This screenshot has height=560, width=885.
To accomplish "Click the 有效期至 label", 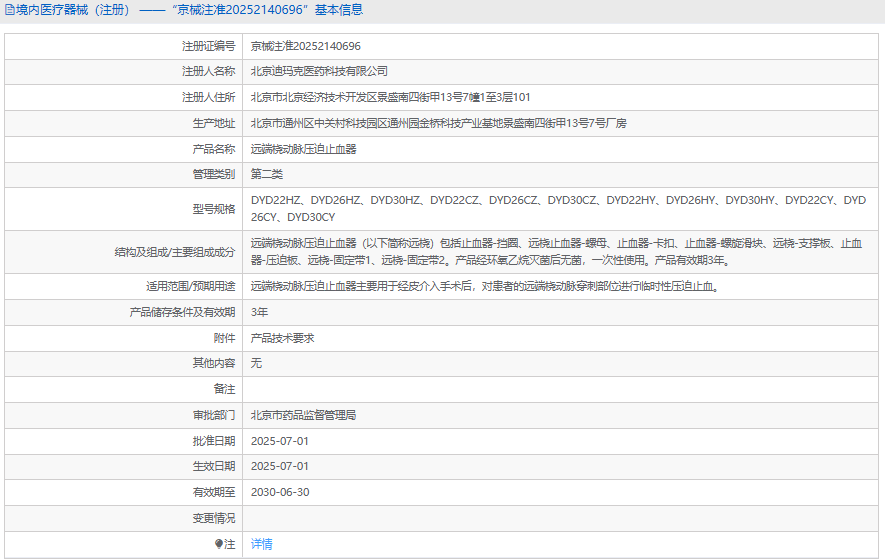I will click(214, 492).
